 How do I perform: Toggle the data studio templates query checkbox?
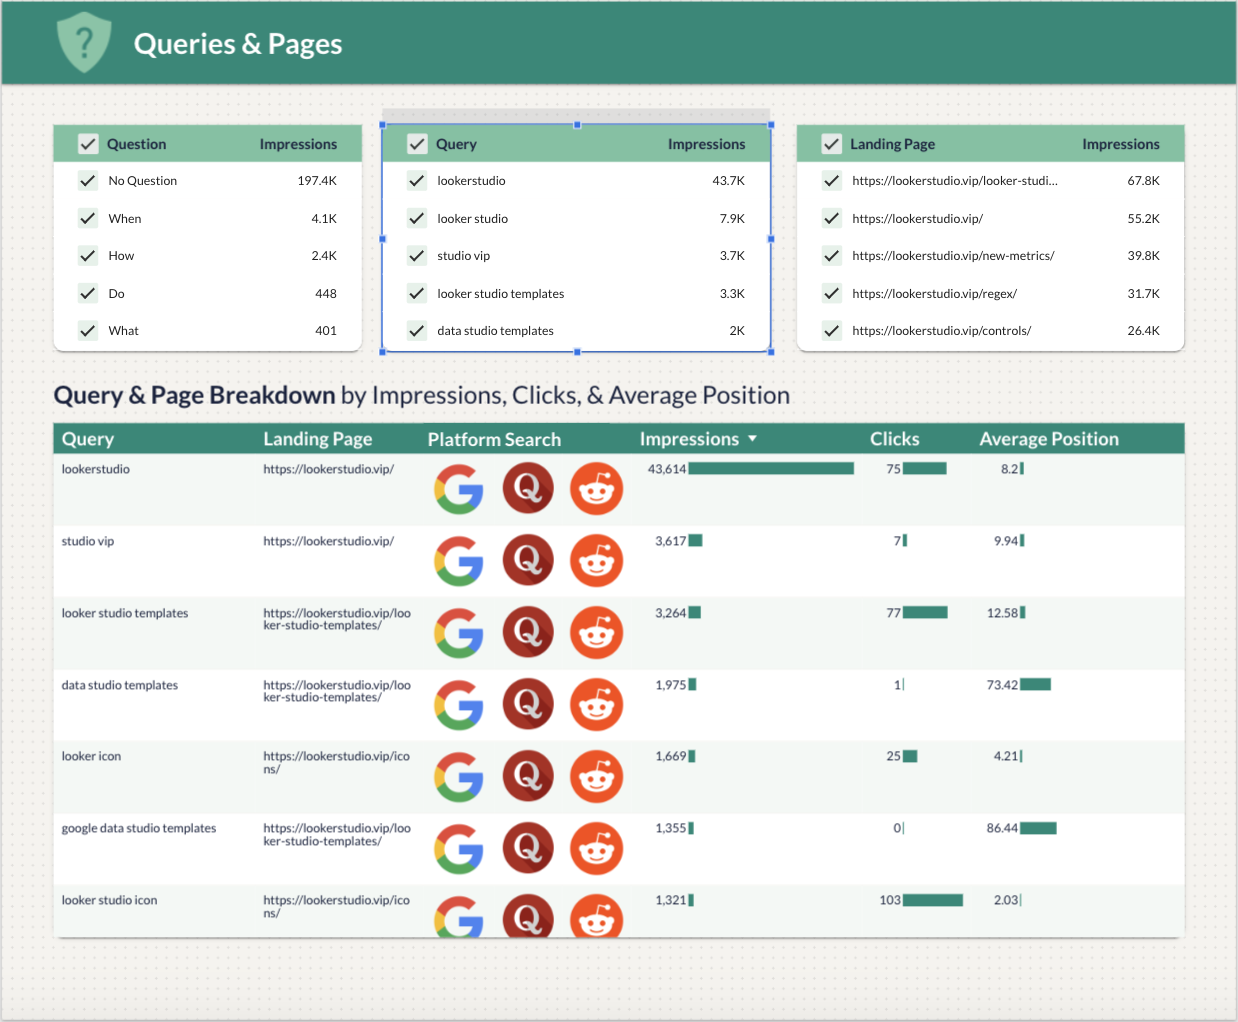(x=417, y=331)
